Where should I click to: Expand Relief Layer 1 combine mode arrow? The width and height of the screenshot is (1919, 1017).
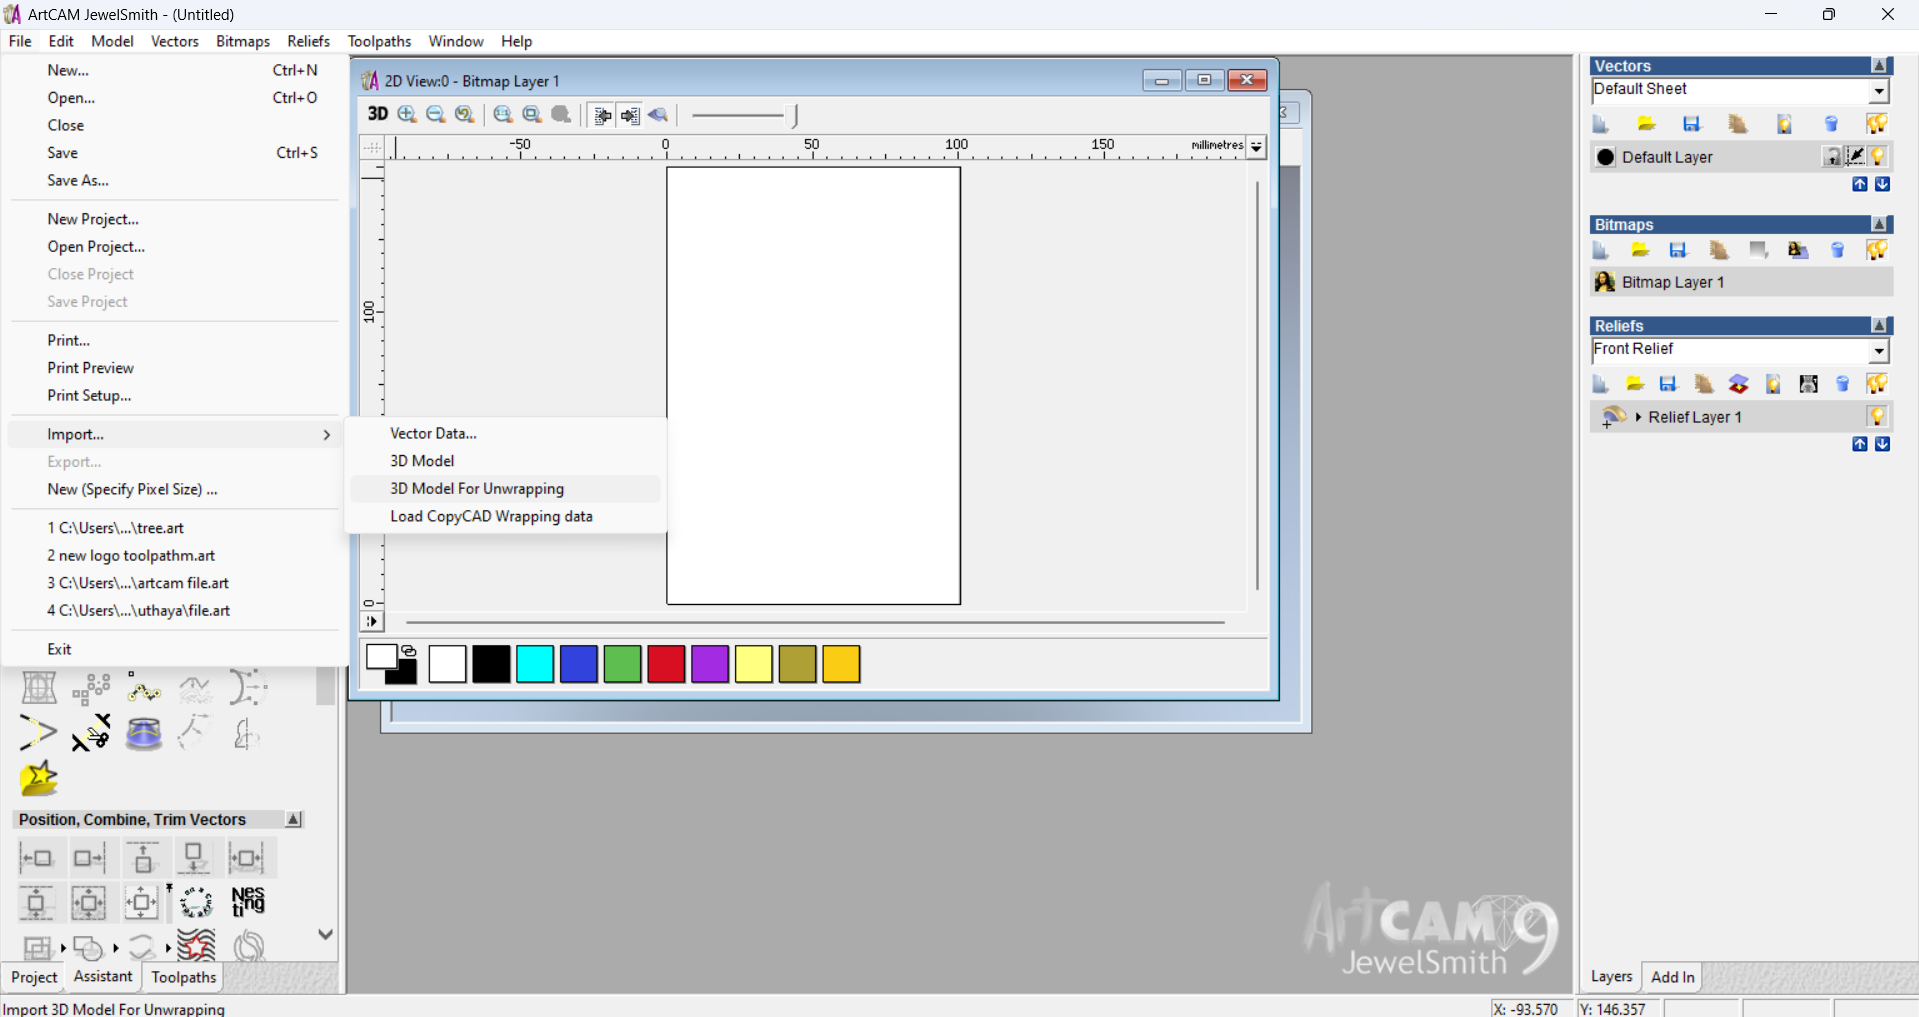[1638, 417]
